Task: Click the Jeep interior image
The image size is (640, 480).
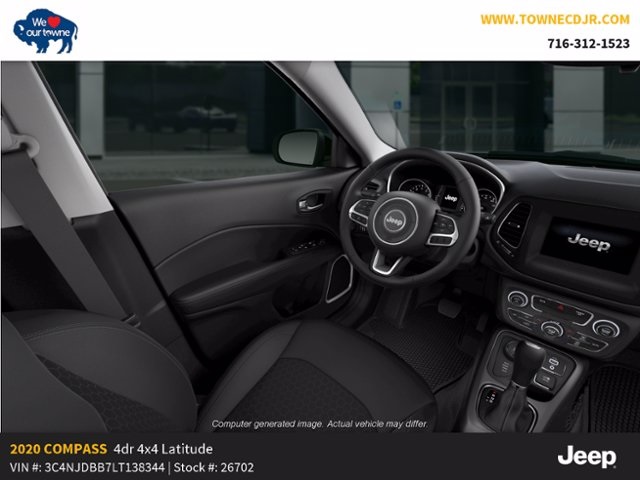Action: 320,247
